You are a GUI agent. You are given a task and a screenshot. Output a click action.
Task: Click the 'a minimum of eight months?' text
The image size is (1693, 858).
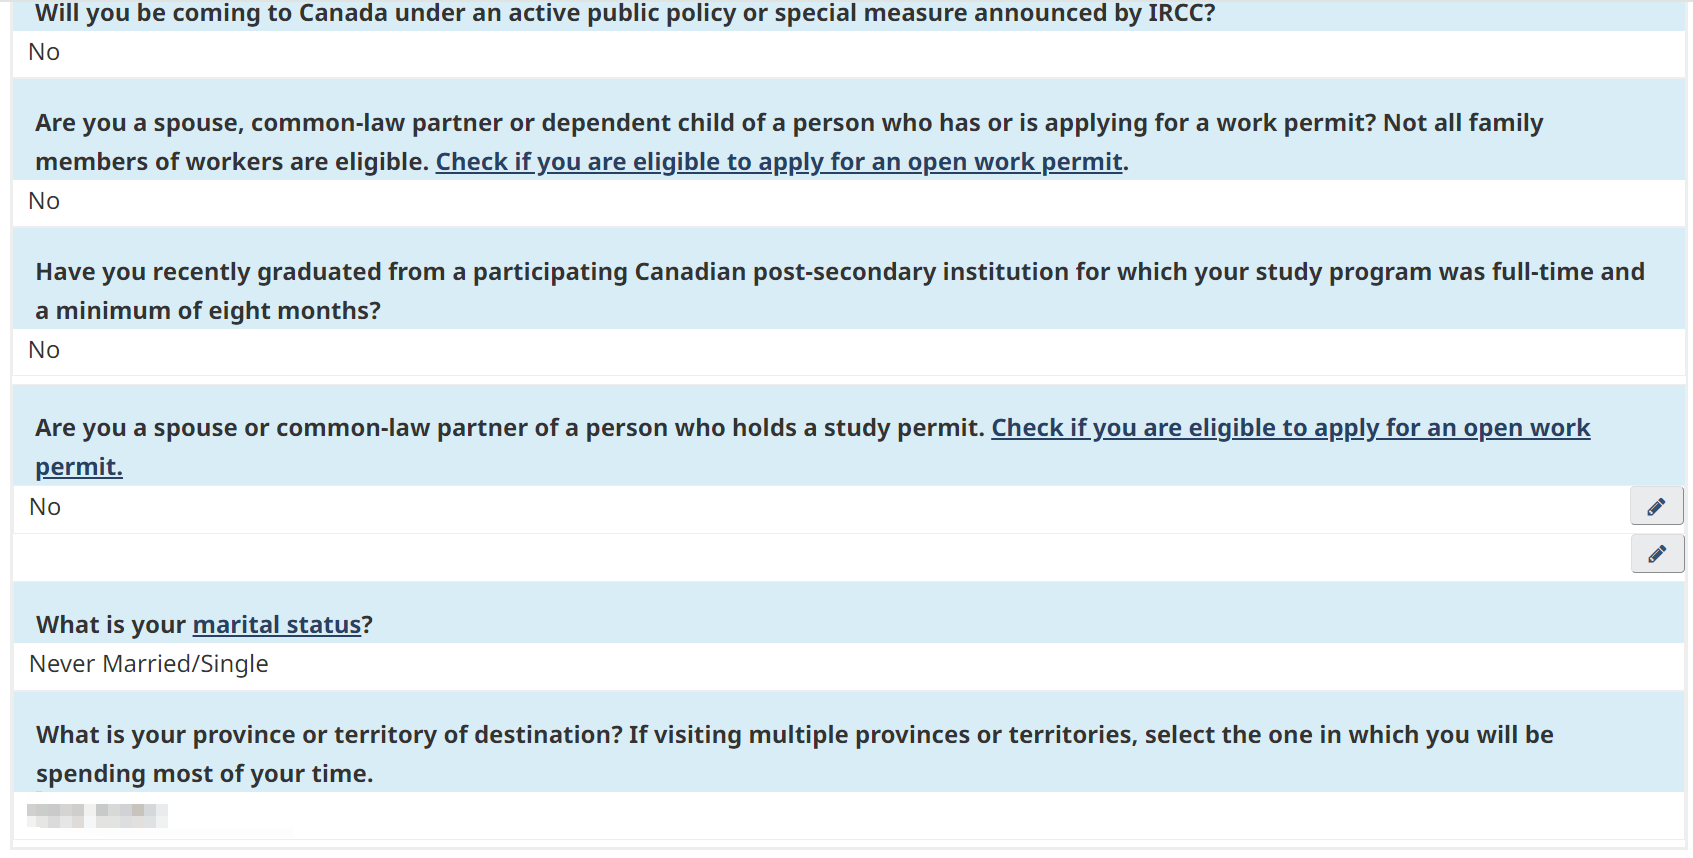click(208, 311)
